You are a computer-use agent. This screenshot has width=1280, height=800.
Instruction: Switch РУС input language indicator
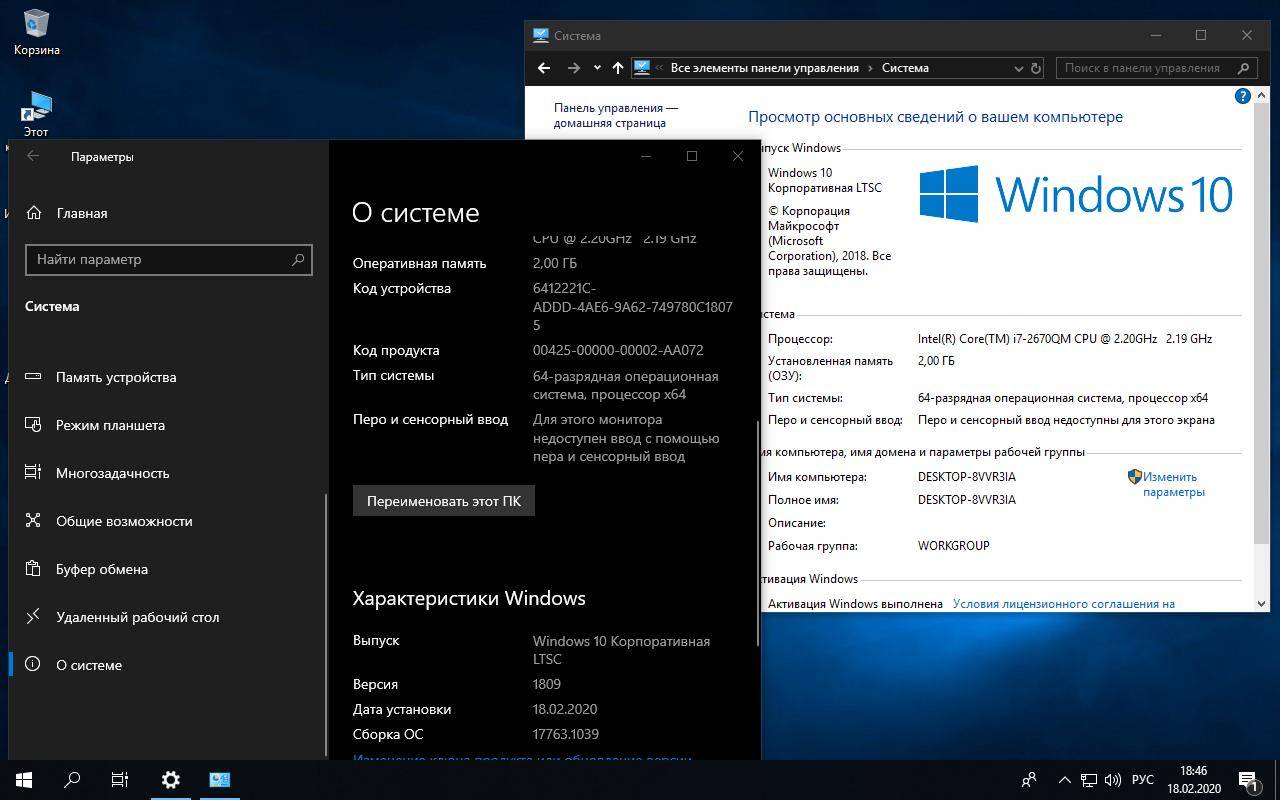point(1143,780)
